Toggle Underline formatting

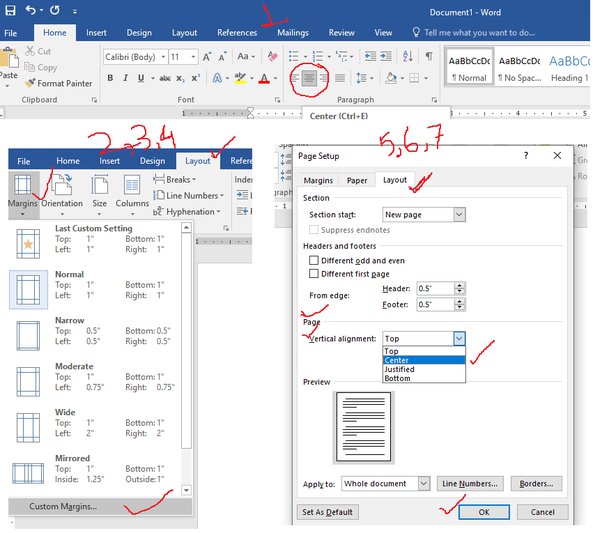coord(141,78)
